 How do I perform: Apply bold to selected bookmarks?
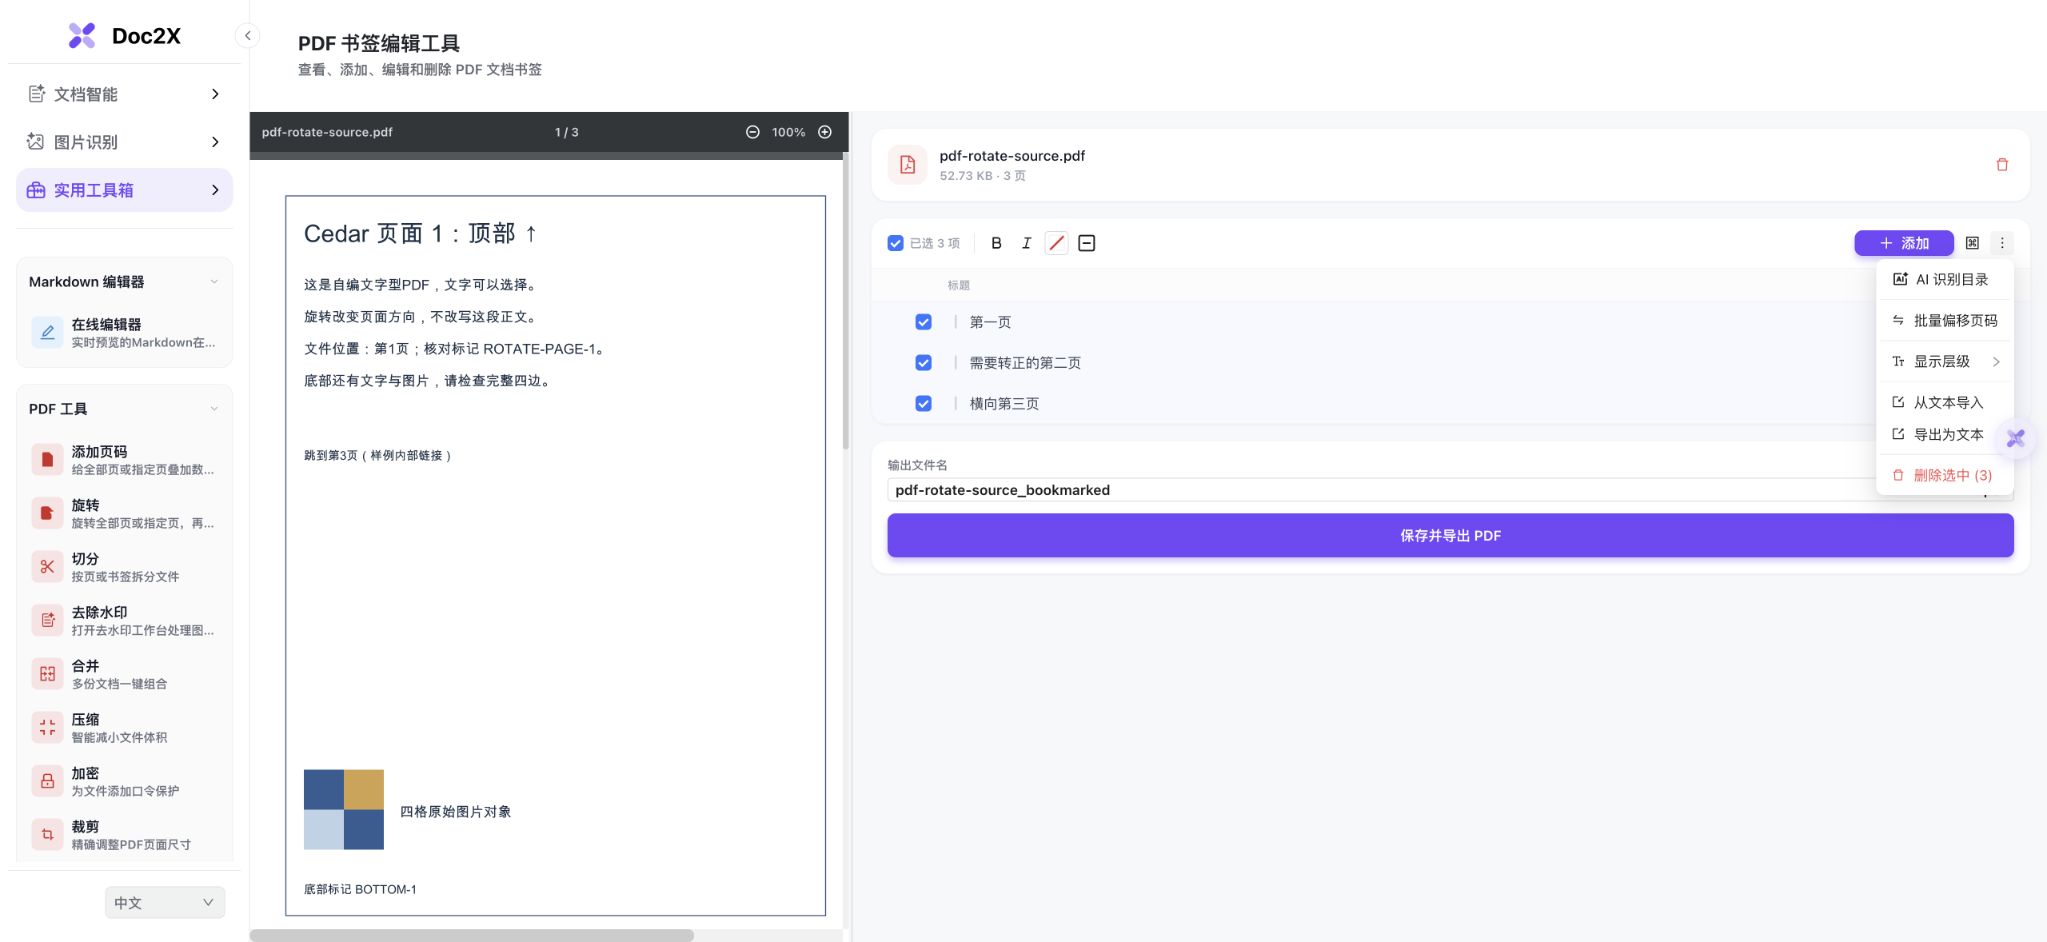point(996,243)
